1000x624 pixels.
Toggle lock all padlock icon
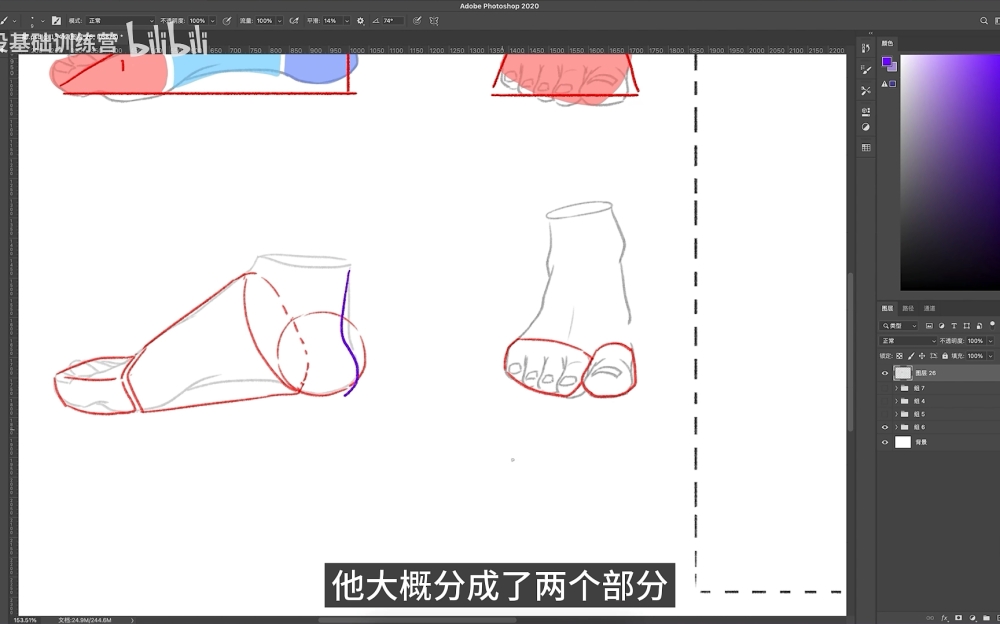(x=945, y=356)
